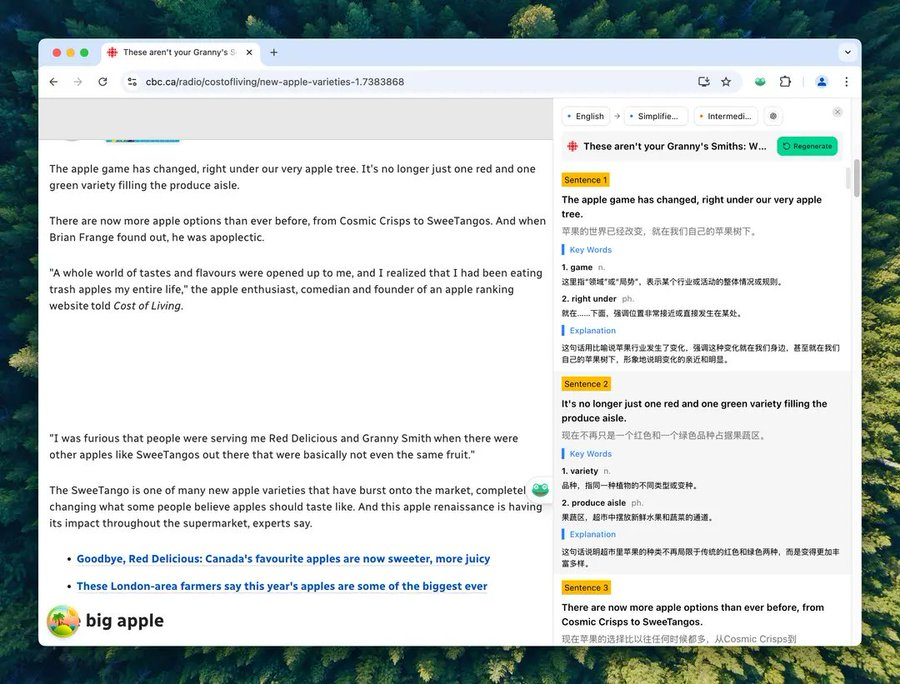Open the side panel settings icon
Image resolution: width=900 pixels, height=684 pixels.
click(773, 116)
